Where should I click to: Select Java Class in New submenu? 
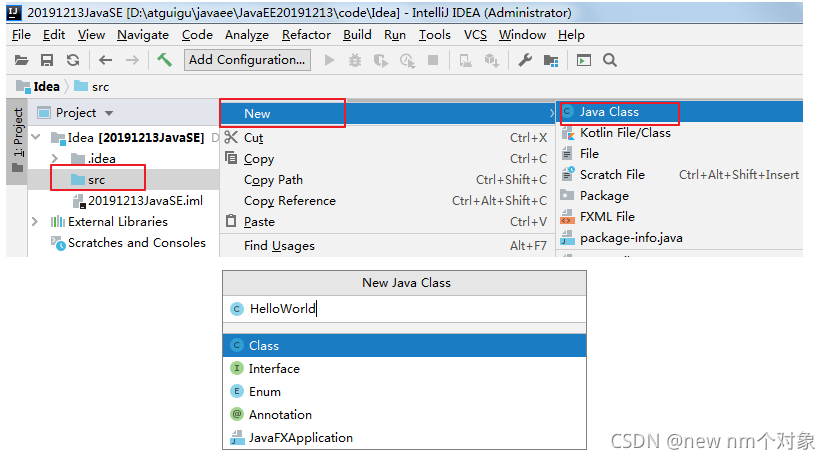[x=680, y=112]
